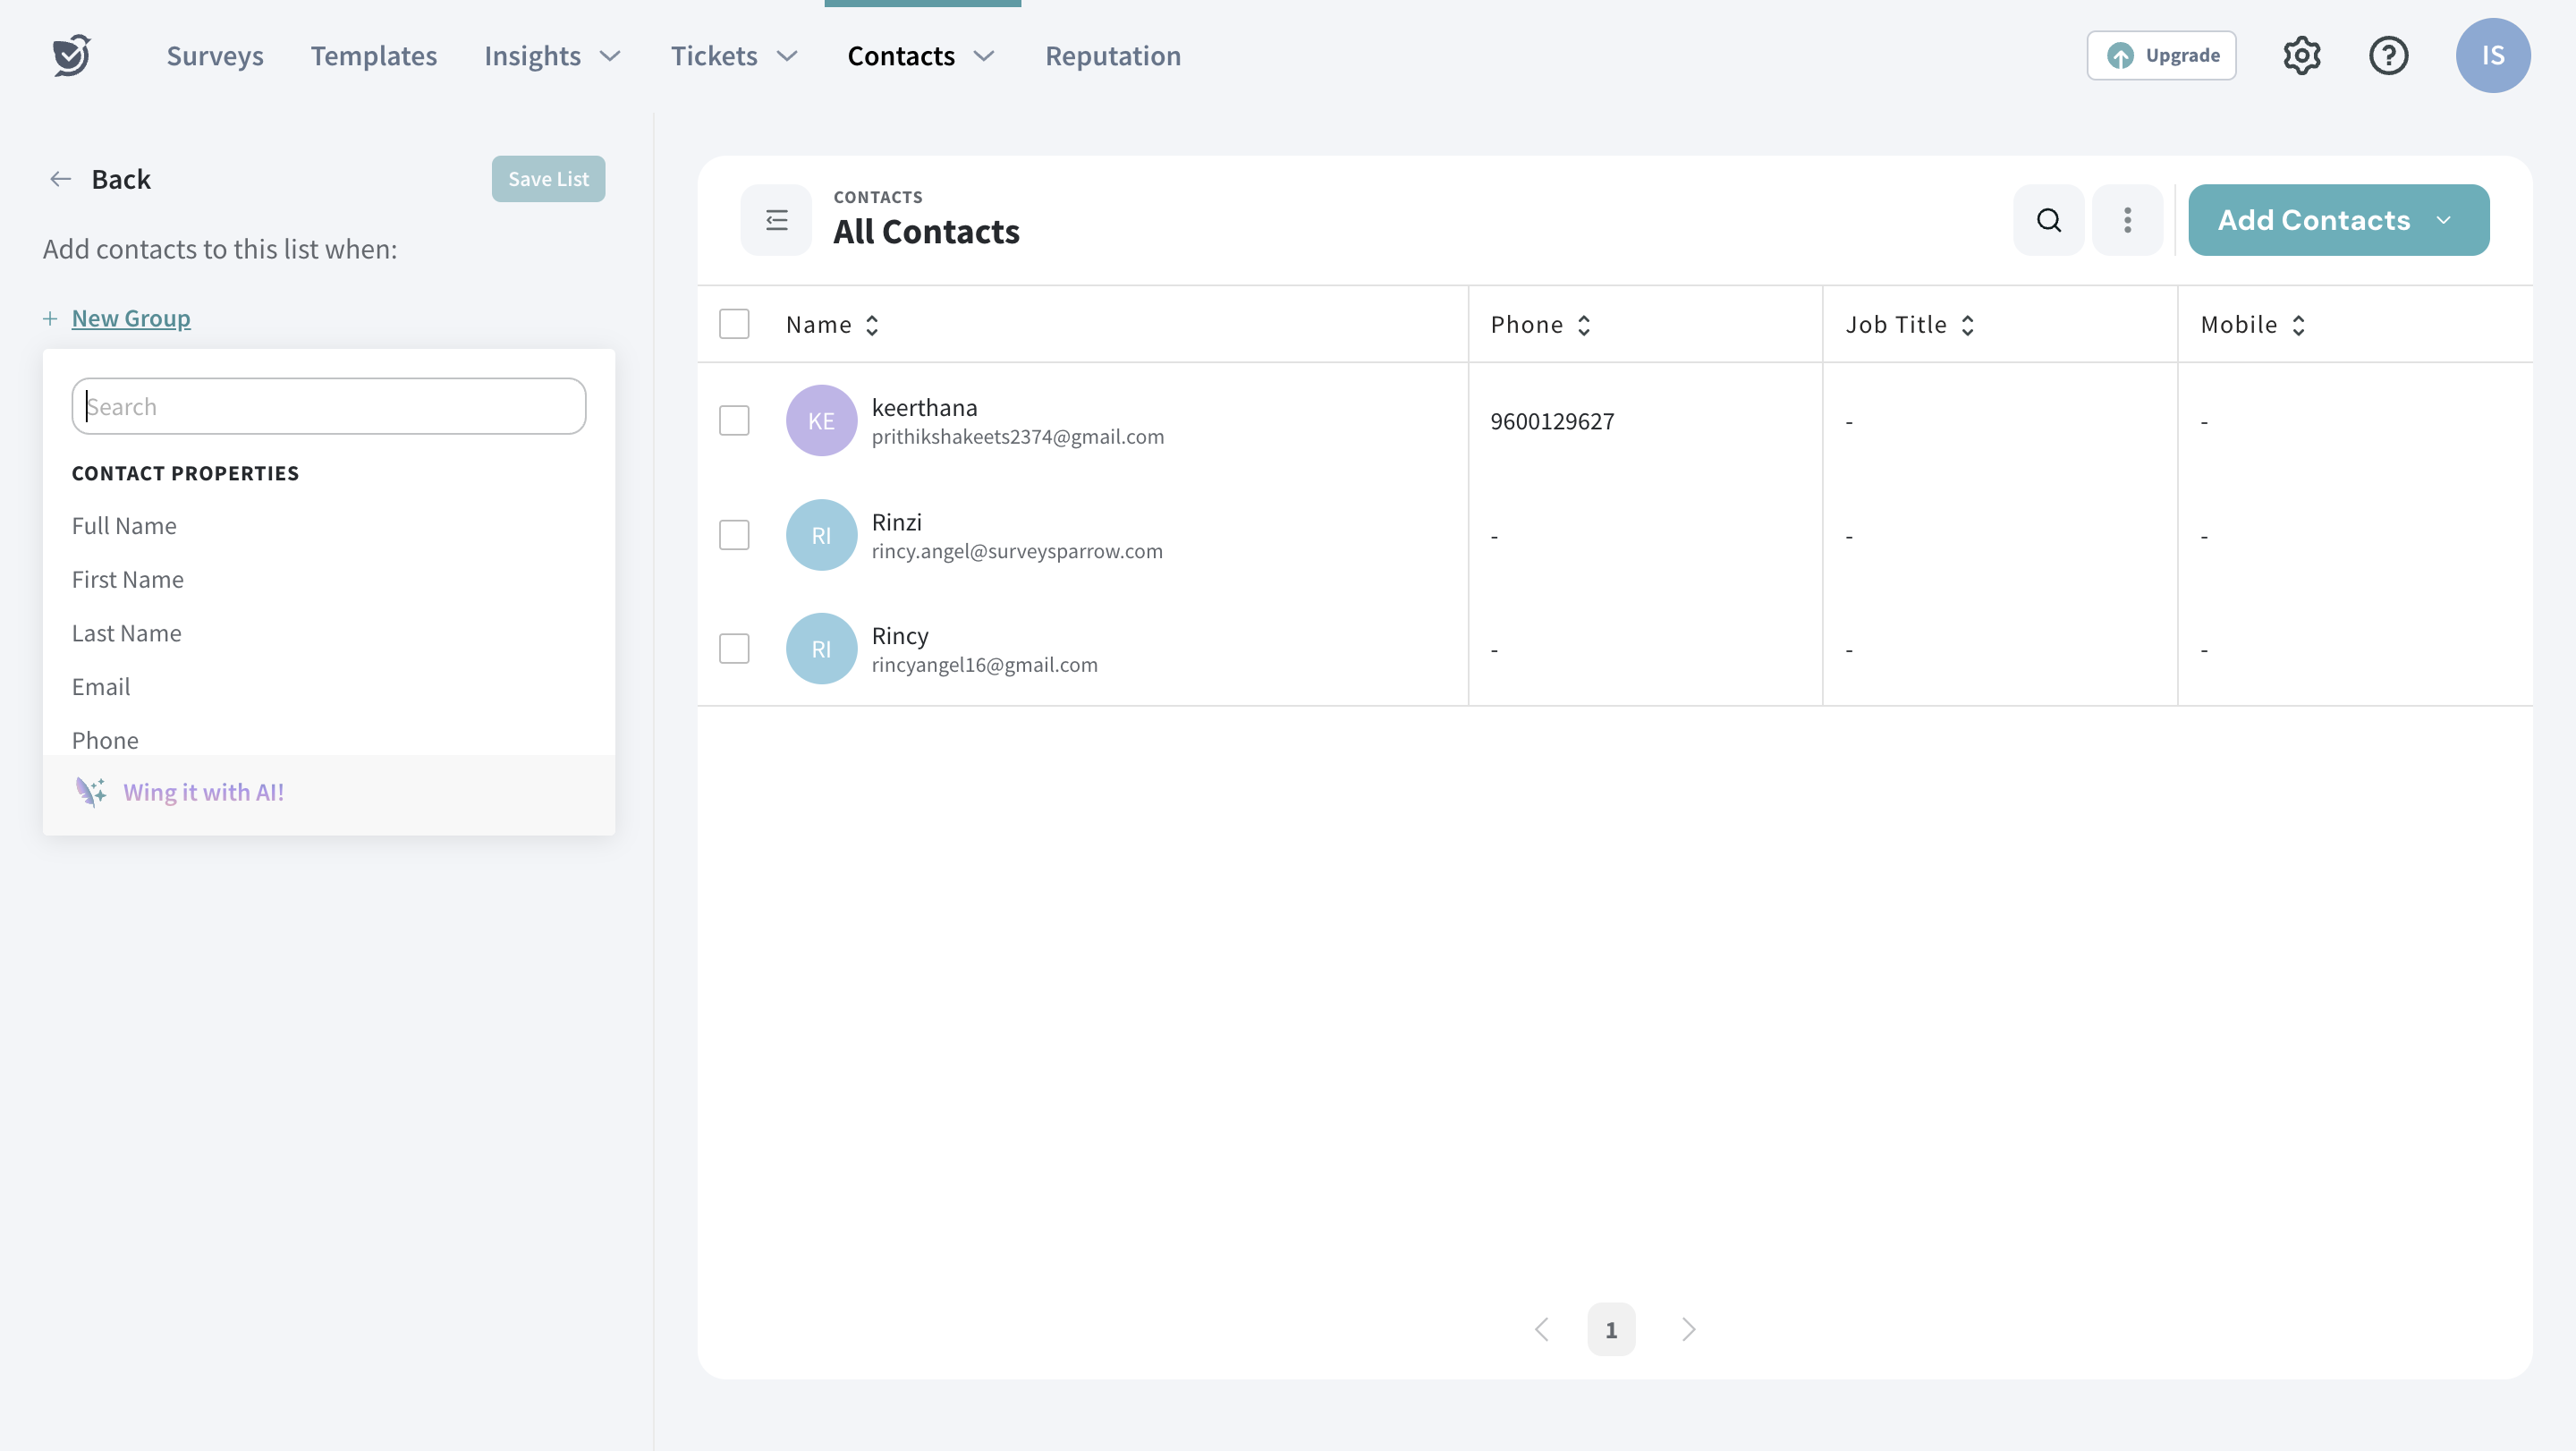
Task: Click the SurveySparrow logo icon
Action: click(x=71, y=55)
